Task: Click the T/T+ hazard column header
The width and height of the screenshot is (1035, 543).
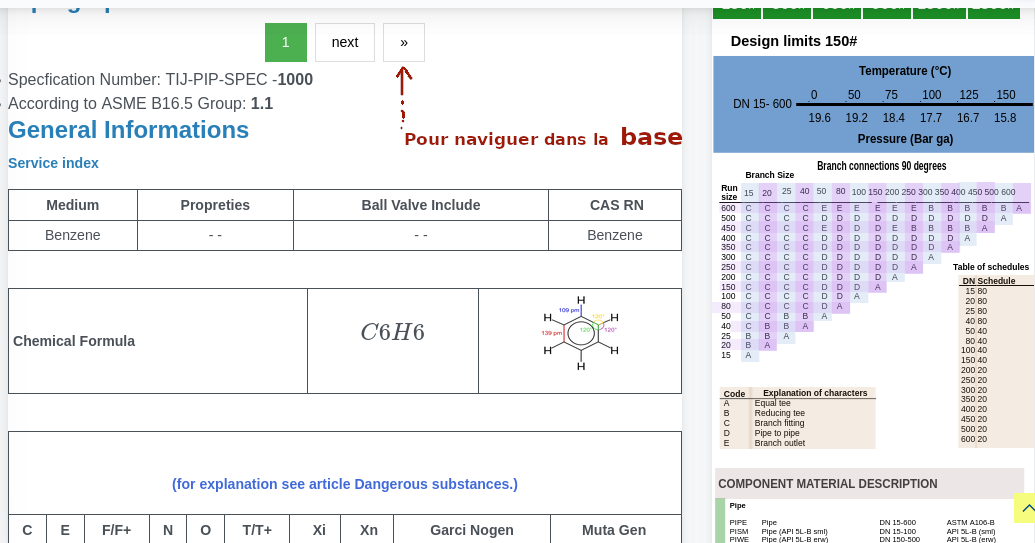Action: coord(257,530)
